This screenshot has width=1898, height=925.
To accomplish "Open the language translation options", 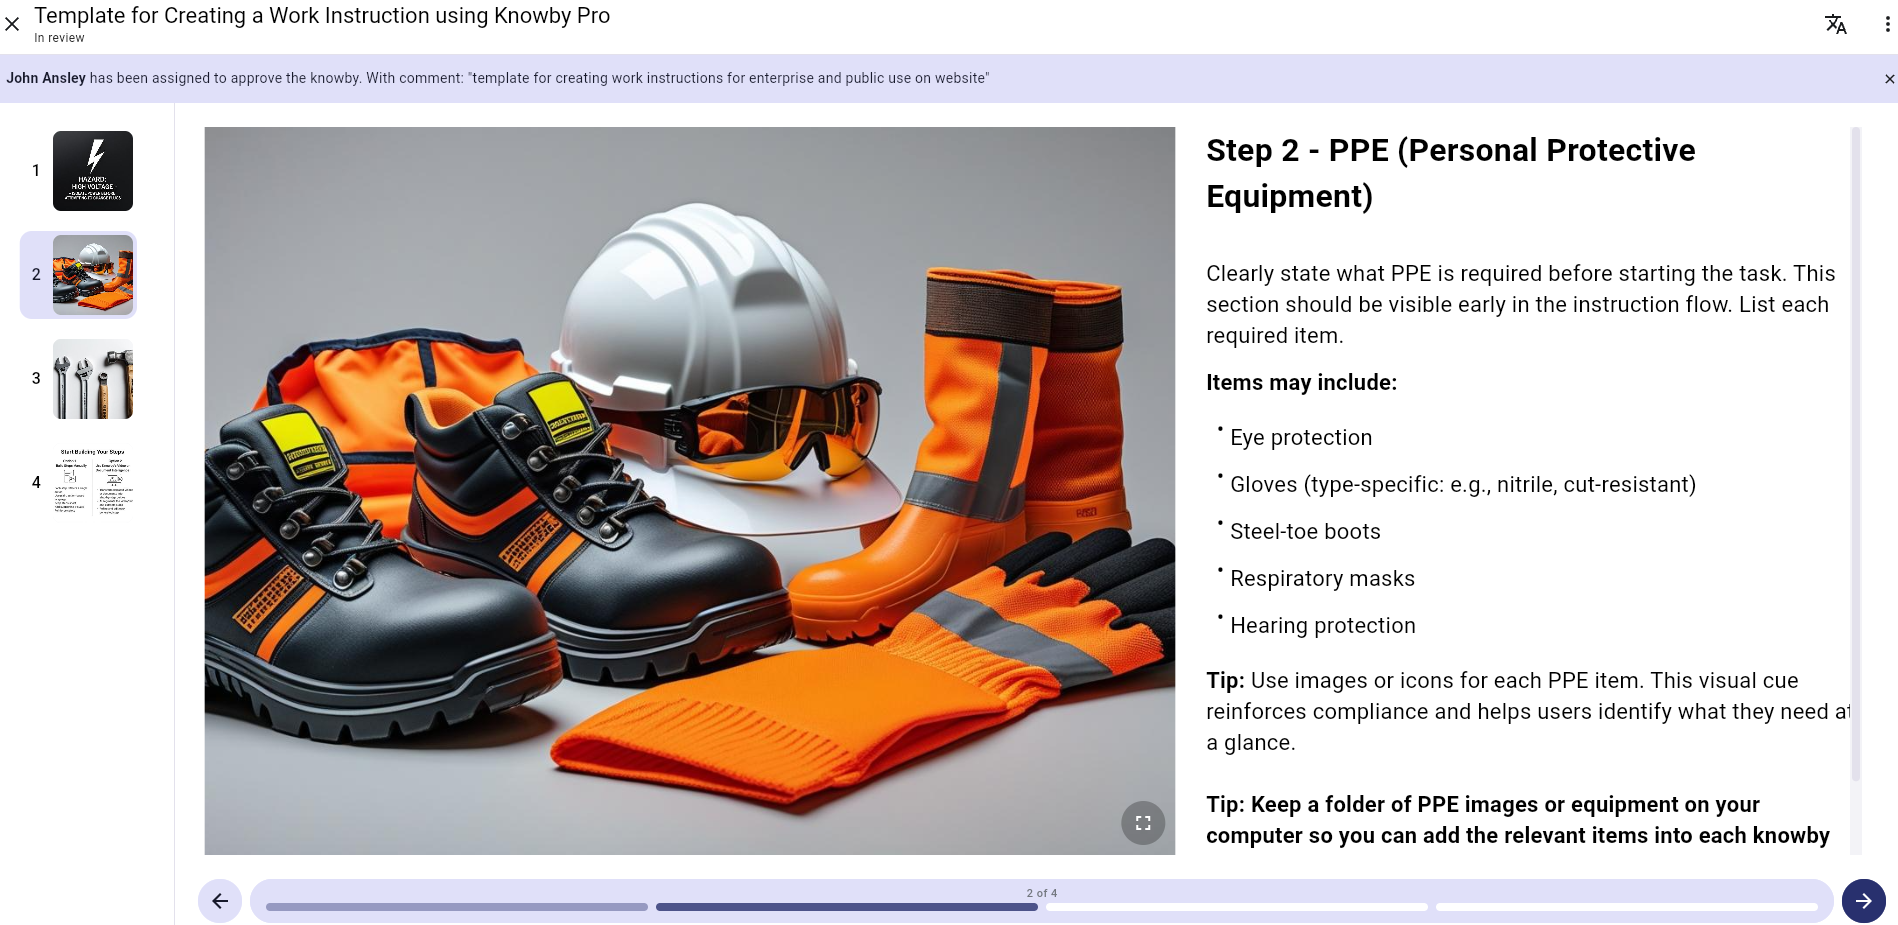I will [1836, 23].
